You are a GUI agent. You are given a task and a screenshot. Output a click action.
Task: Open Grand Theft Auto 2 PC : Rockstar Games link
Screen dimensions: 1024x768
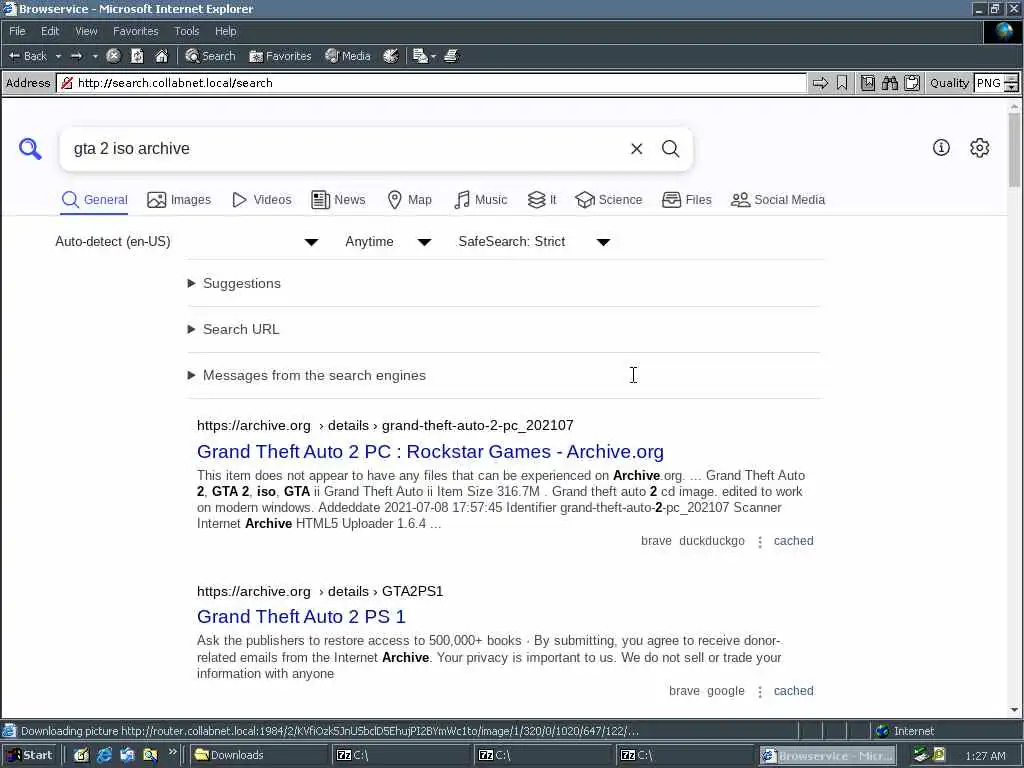(430, 452)
